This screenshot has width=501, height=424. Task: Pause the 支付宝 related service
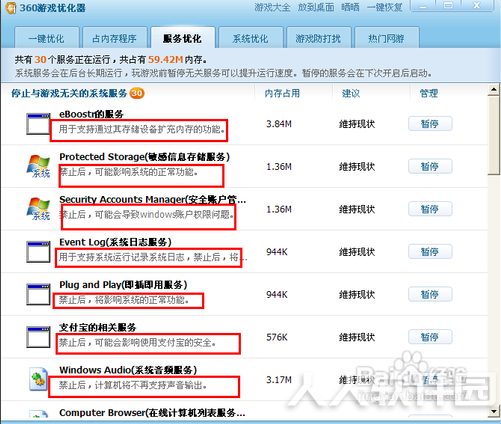(430, 337)
